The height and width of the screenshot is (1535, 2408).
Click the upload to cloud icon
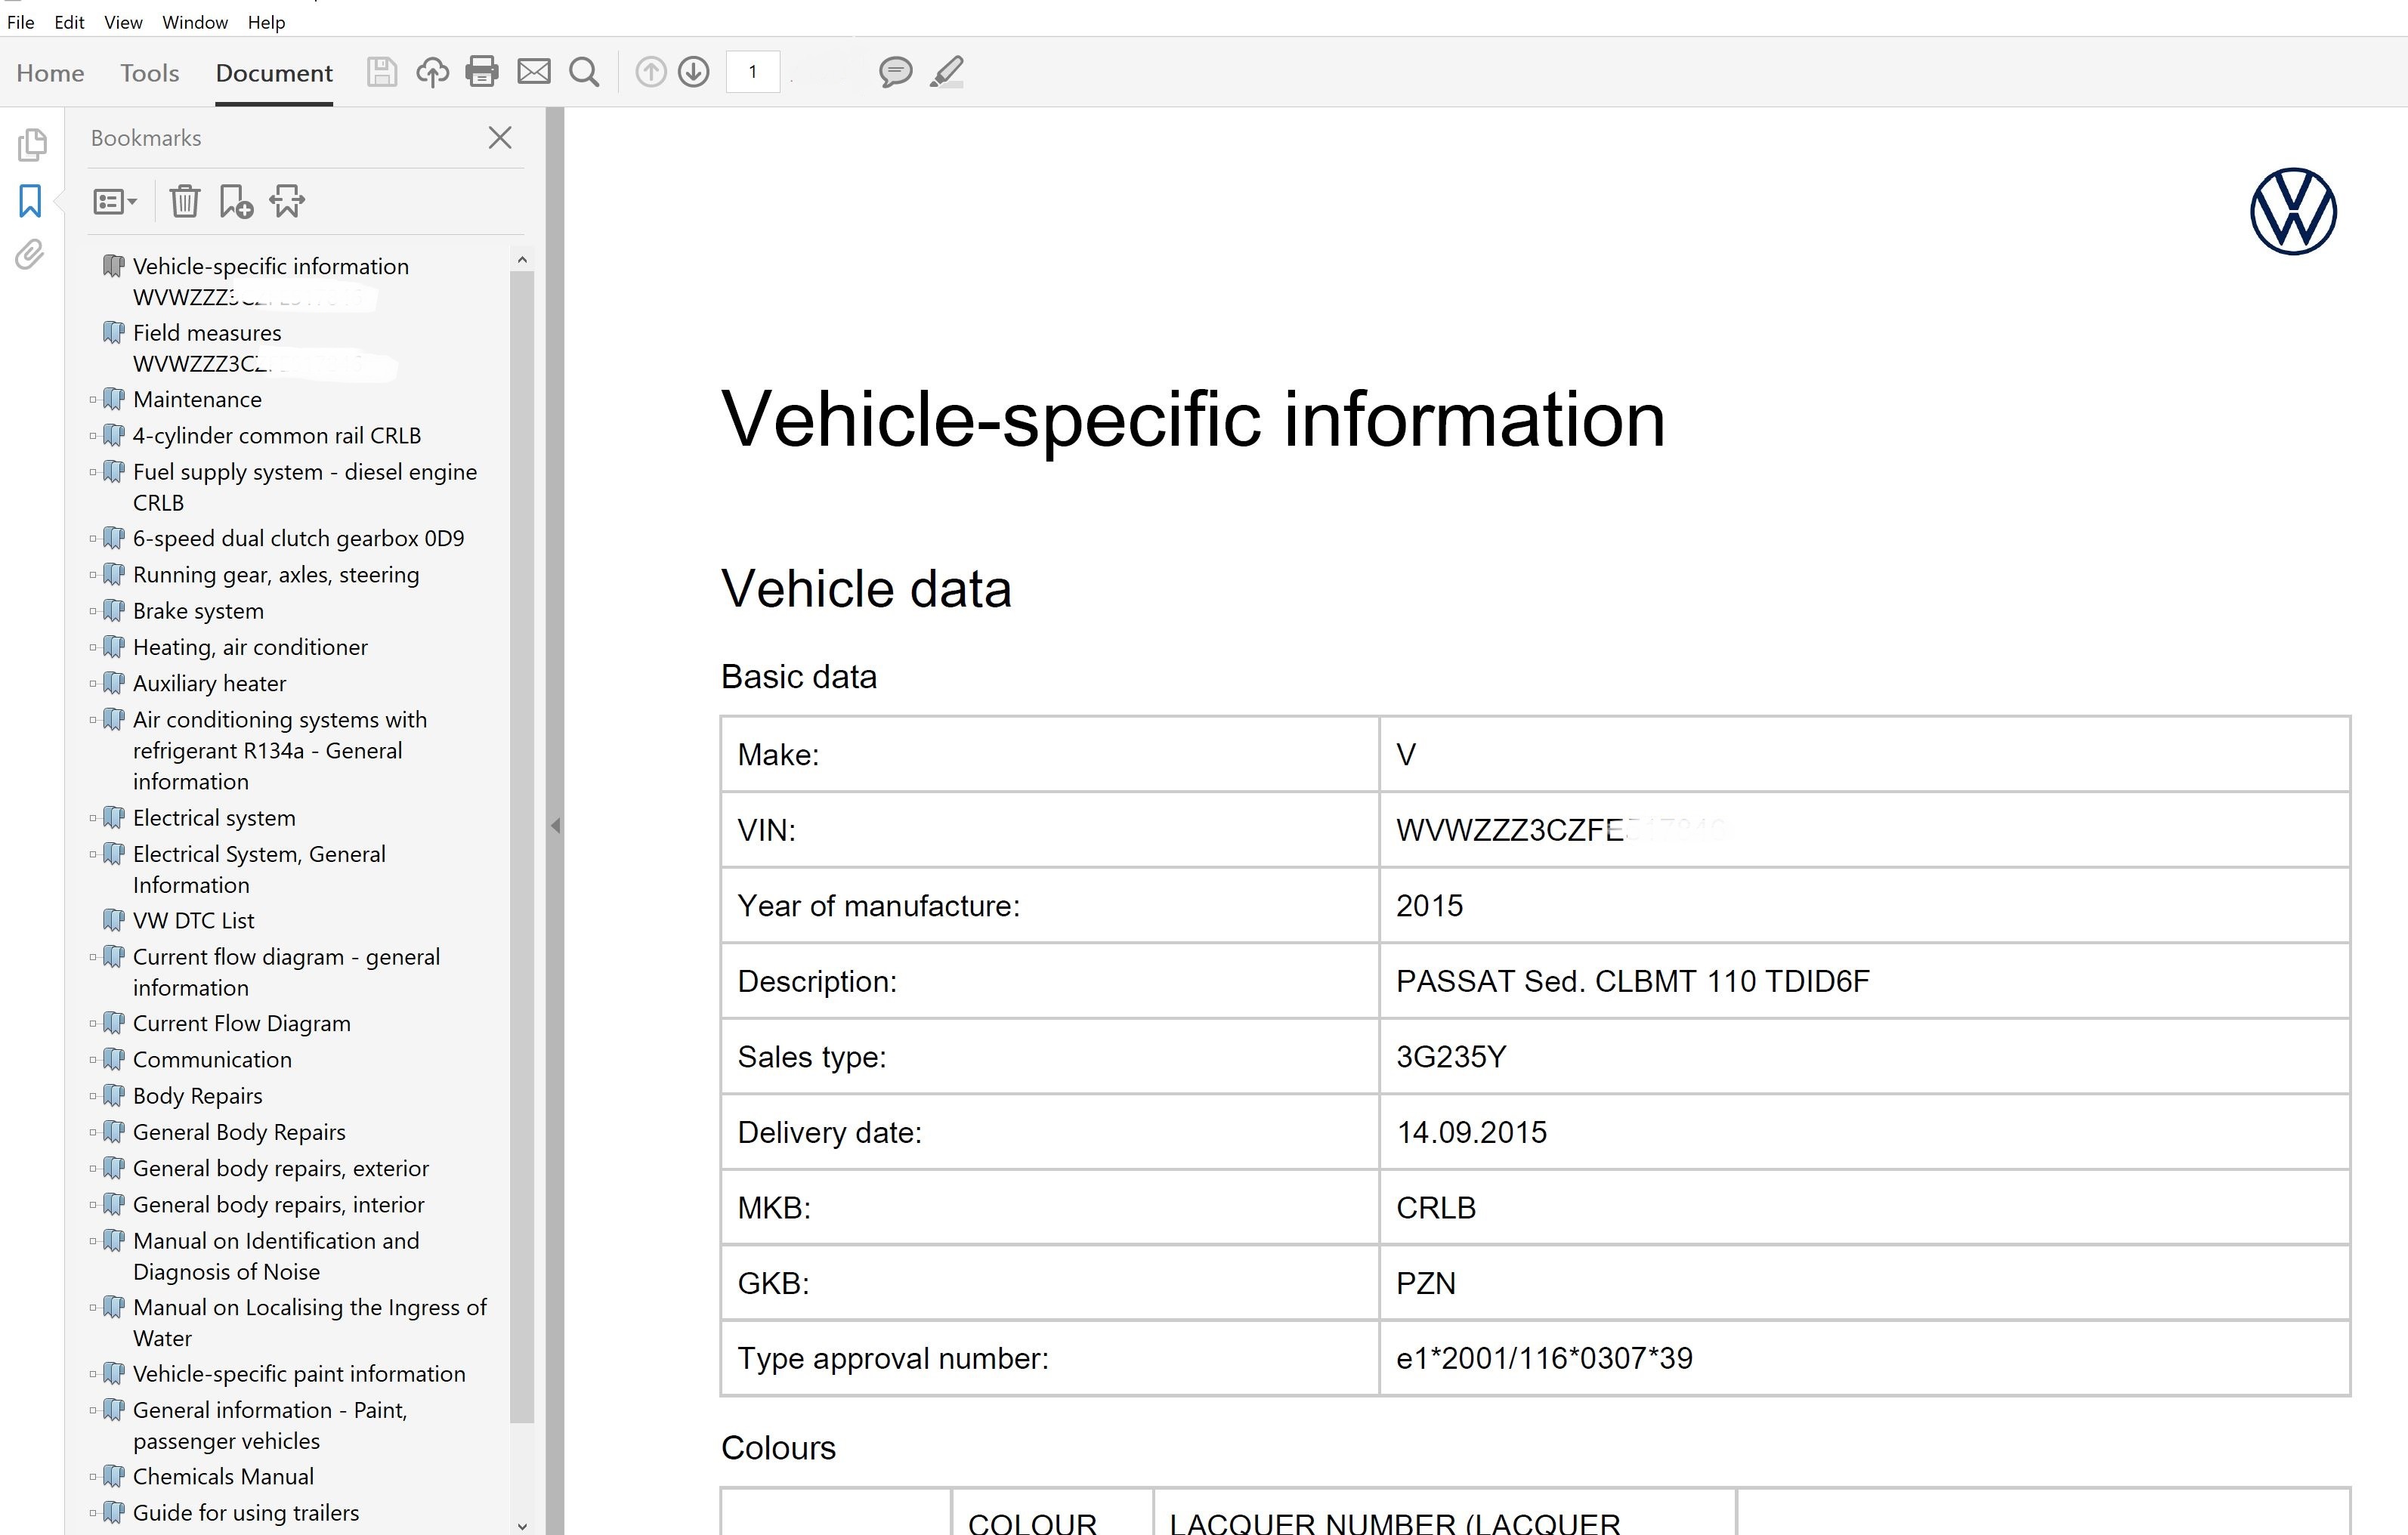pos(432,72)
